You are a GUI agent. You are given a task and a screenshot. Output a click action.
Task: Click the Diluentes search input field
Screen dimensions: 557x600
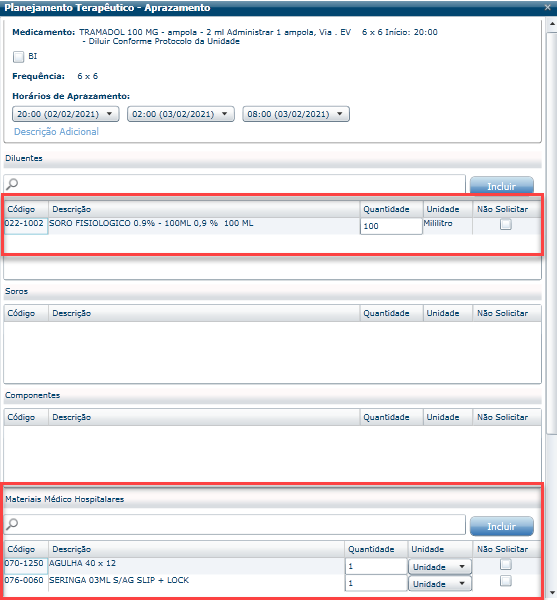click(x=234, y=184)
